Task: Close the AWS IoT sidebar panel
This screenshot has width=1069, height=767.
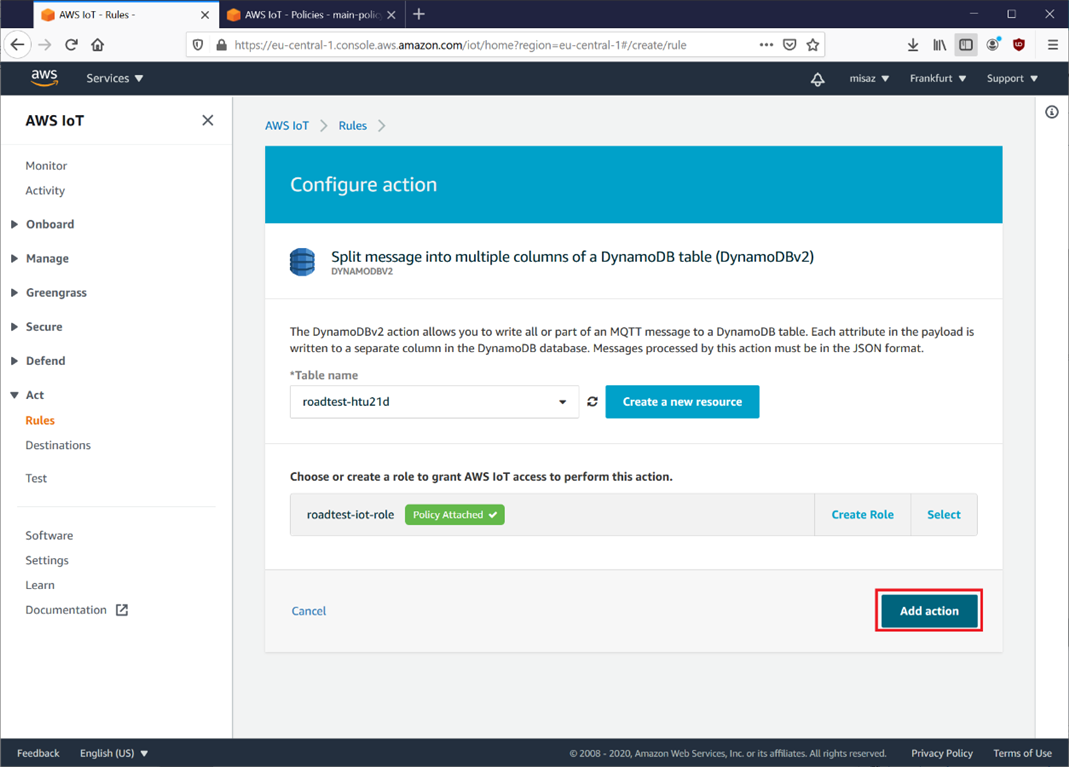Action: (x=207, y=121)
